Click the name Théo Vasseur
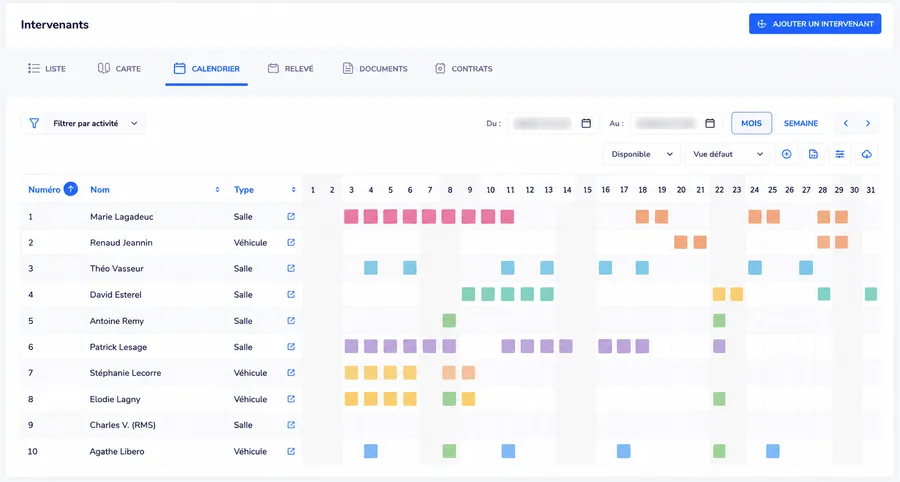Screen dimensions: 900x482 tap(117, 269)
